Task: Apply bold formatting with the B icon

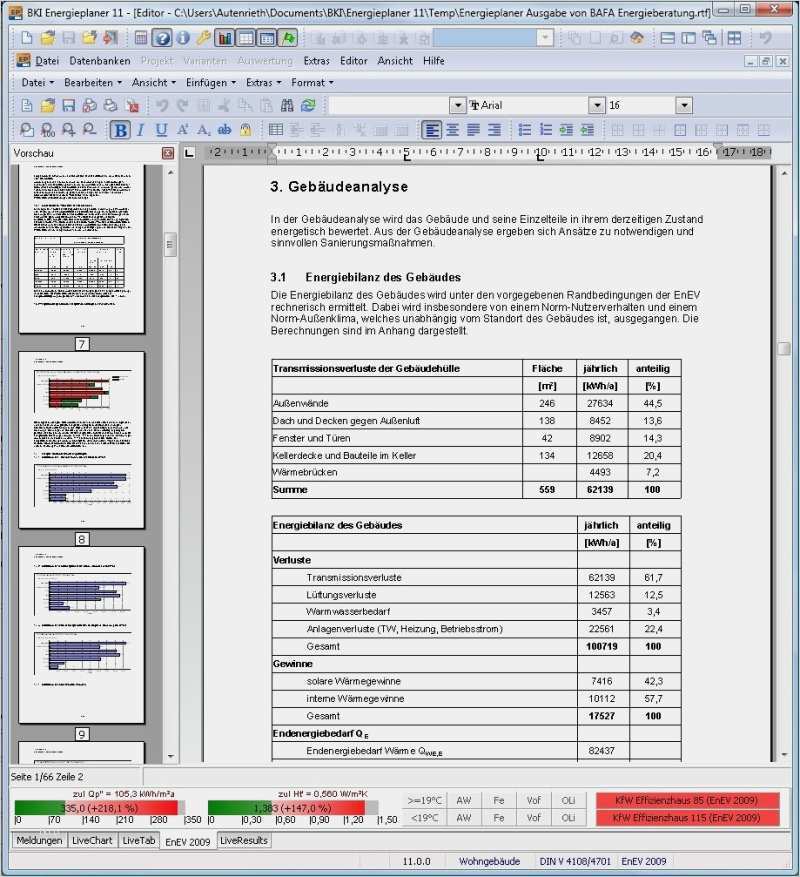Action: (x=119, y=130)
